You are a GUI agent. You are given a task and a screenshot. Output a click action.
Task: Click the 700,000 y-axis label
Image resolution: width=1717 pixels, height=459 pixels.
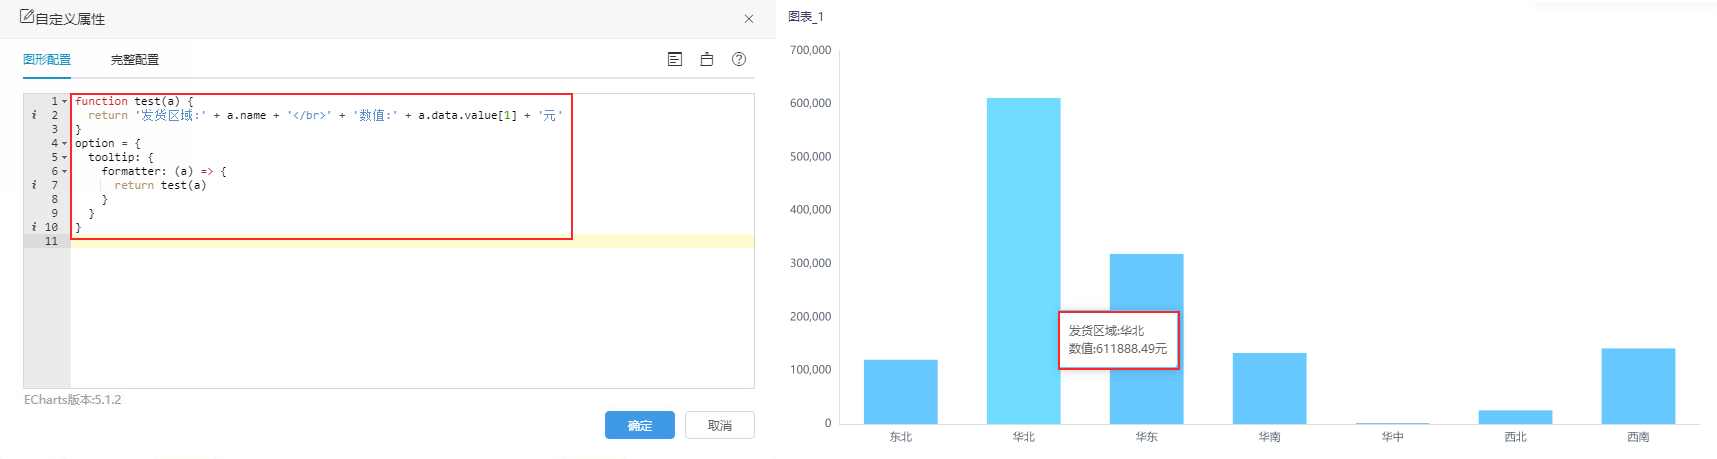[x=810, y=50]
